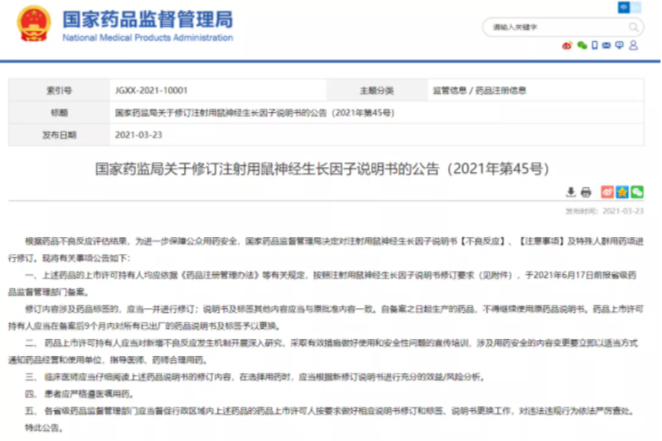
Task: Print the announcement via printer icon
Action: [x=586, y=192]
